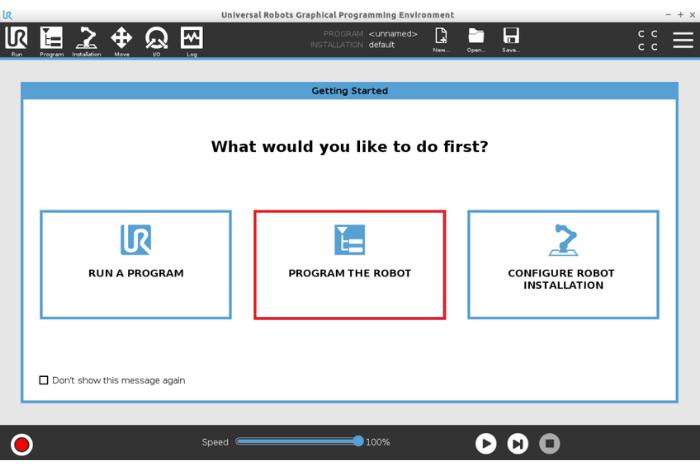Choose Run a Program tile
700x470 pixels.
136,264
